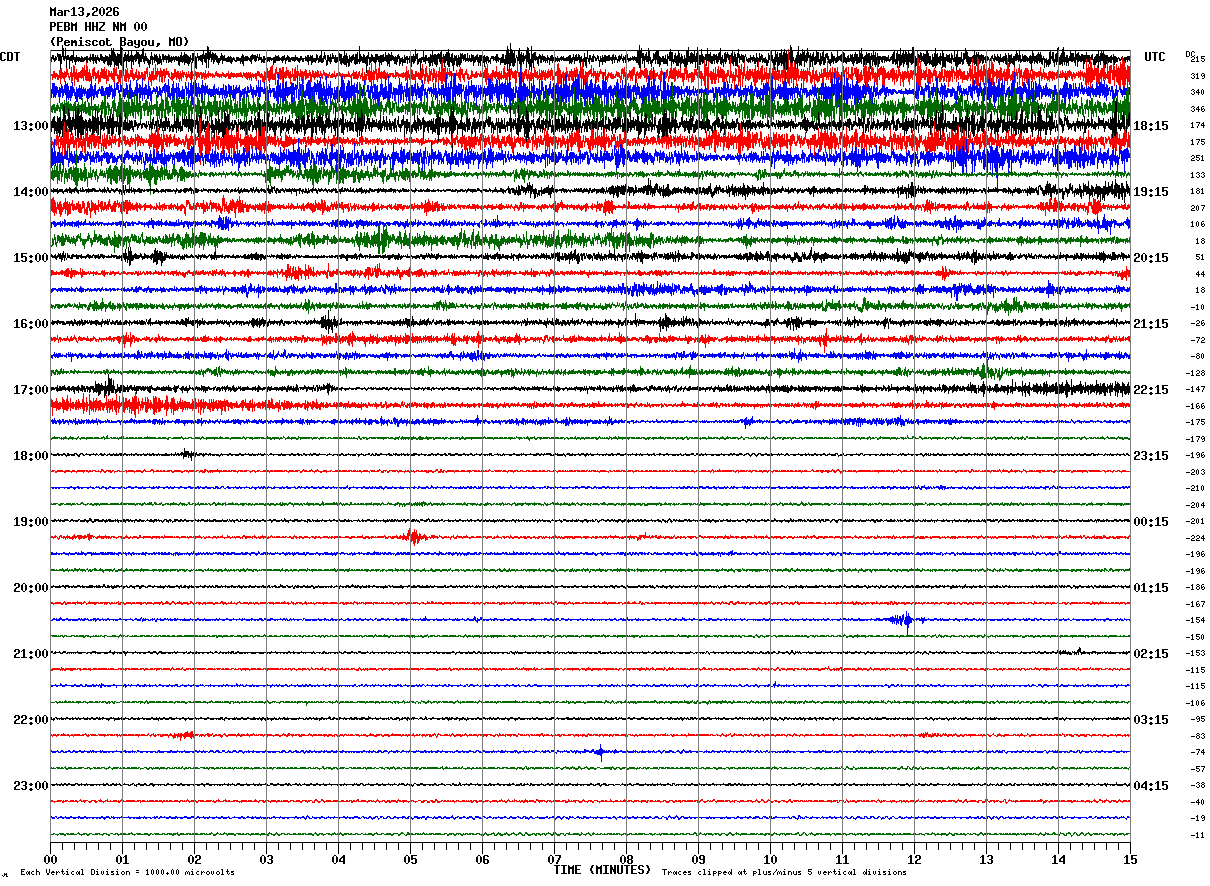Image resolution: width=1210 pixels, height=886 pixels.
Task: Select the 13:00 CDT time label
Action: (x=31, y=126)
